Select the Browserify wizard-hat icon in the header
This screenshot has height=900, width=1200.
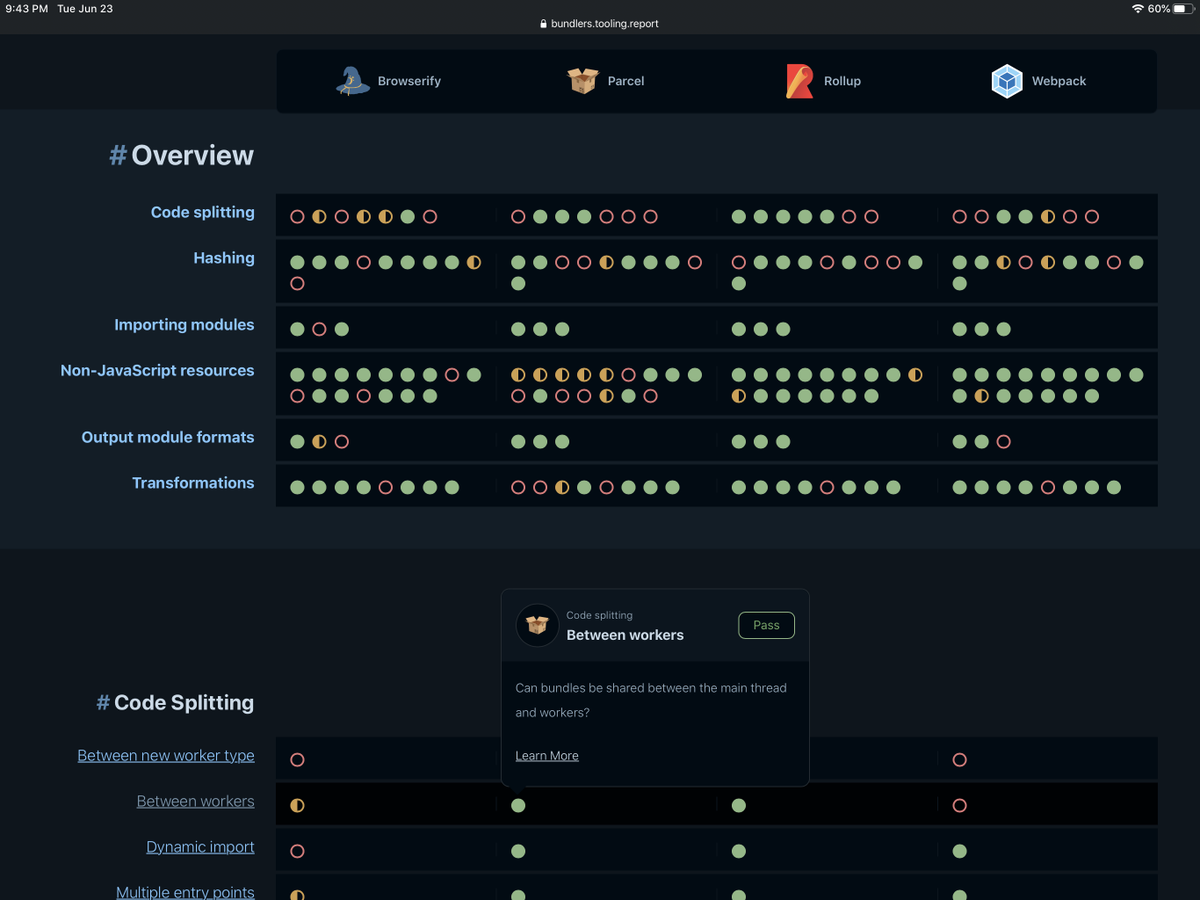(x=351, y=80)
